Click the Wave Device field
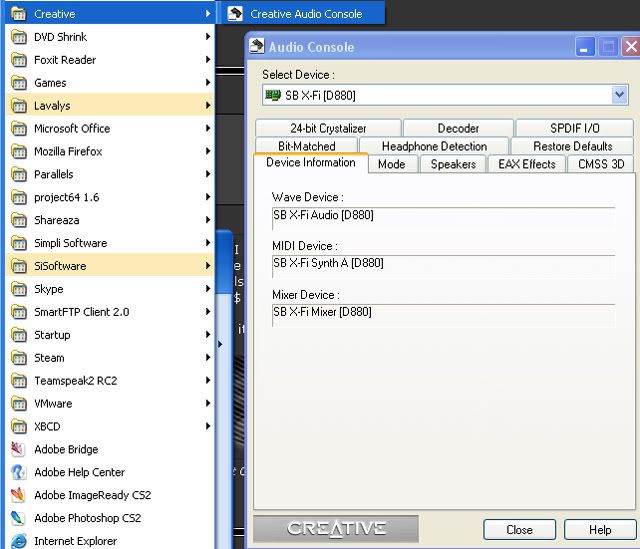The height and width of the screenshot is (549, 640). pos(443,218)
